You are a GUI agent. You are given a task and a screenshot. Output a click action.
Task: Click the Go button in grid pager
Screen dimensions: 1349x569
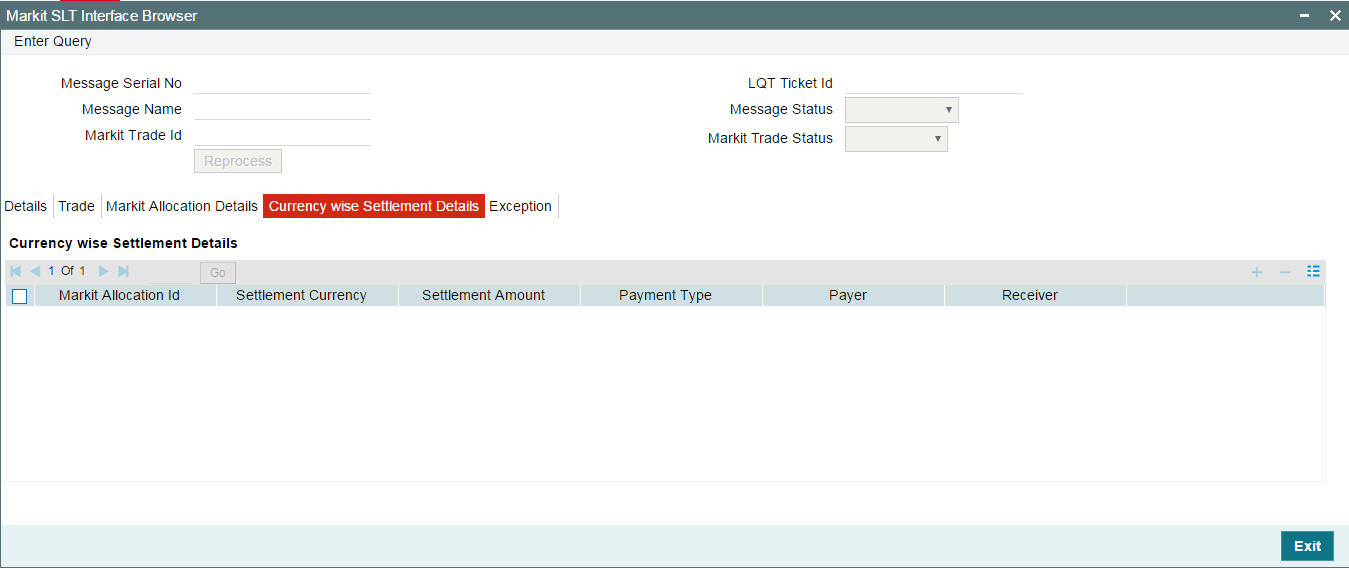[218, 273]
